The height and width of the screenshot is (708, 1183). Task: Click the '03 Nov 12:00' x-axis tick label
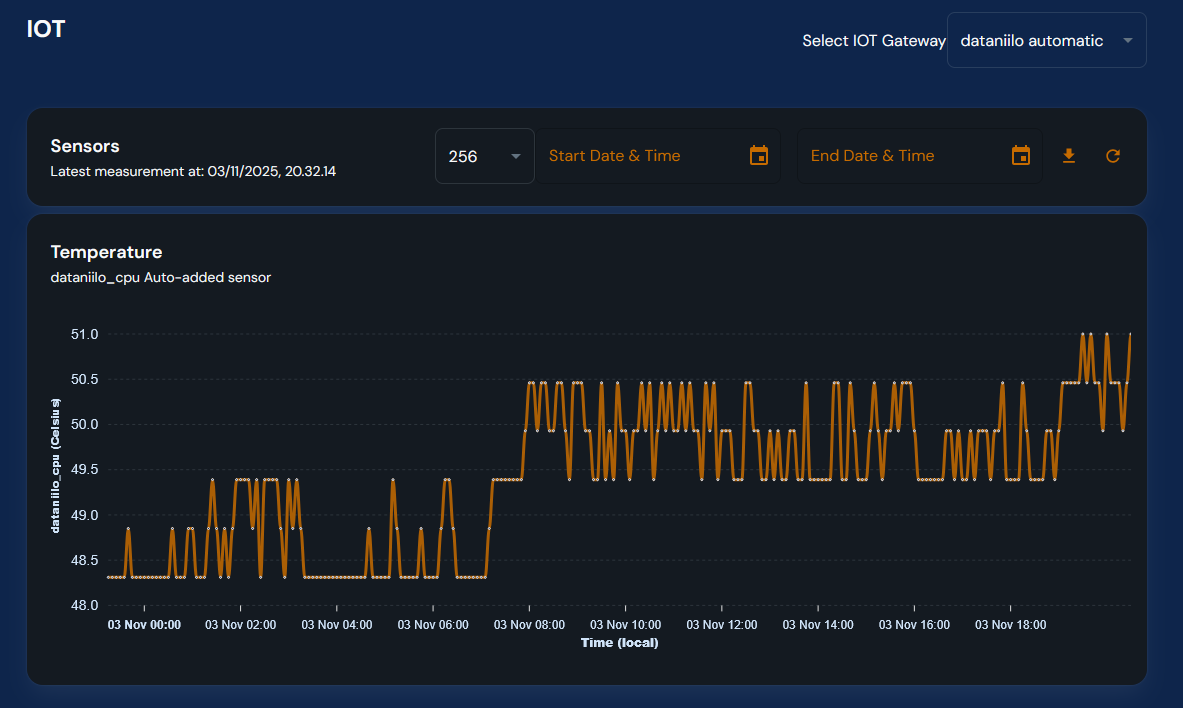point(722,625)
